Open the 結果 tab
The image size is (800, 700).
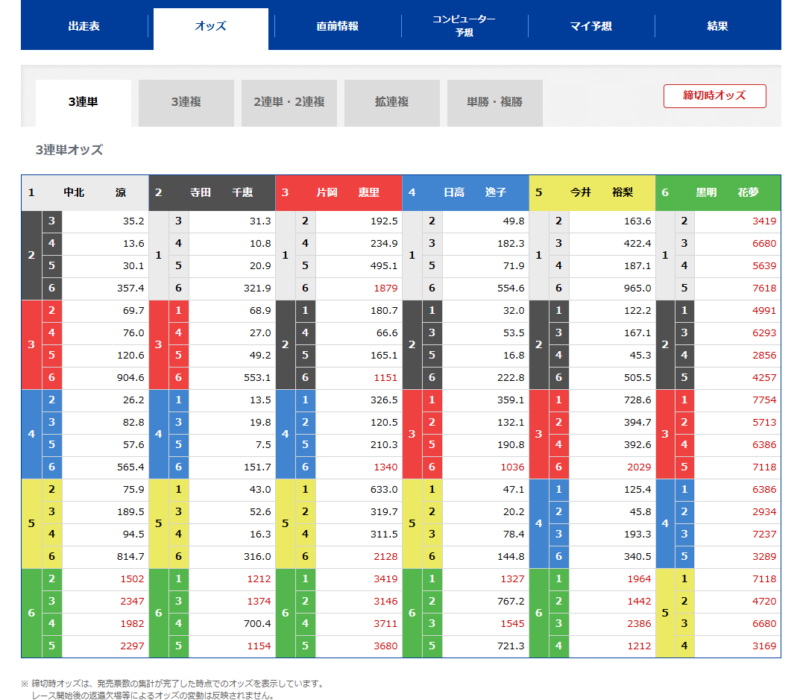coord(716,26)
